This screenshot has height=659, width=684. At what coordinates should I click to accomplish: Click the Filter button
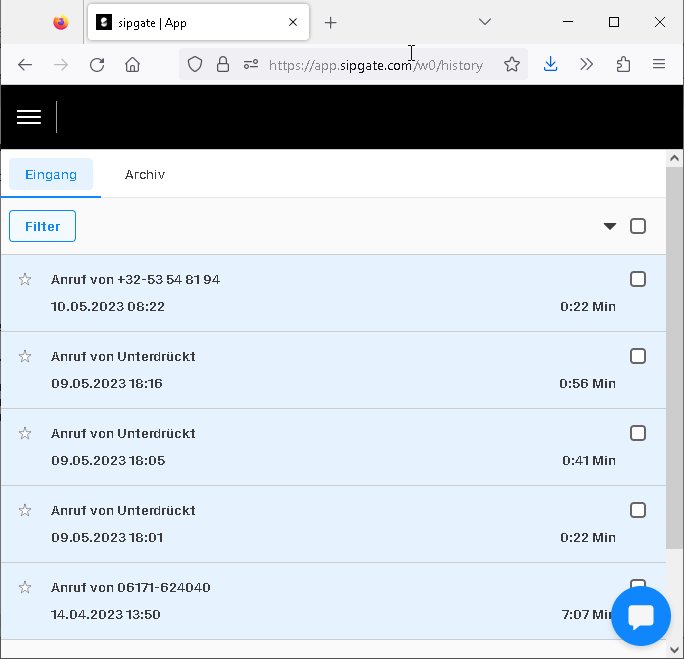(42, 226)
